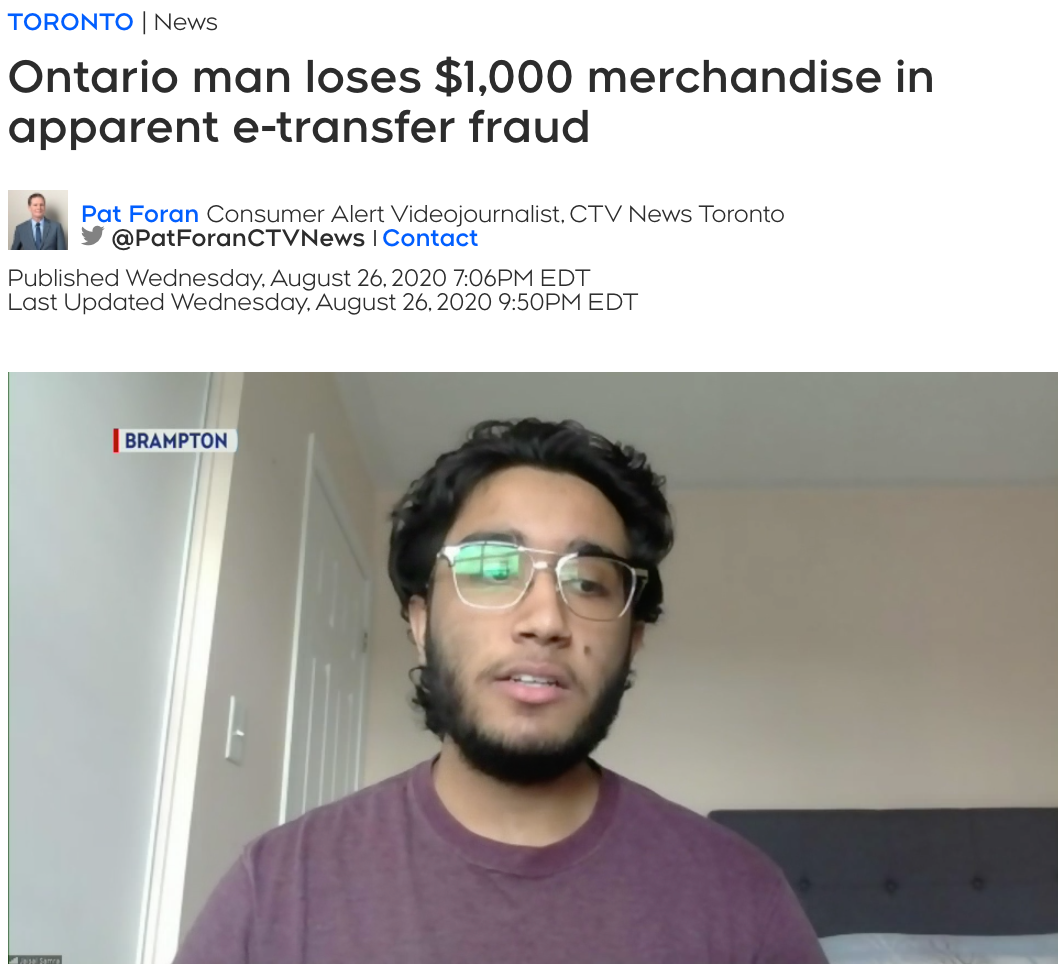Click the white closet door in the video

click(326, 627)
